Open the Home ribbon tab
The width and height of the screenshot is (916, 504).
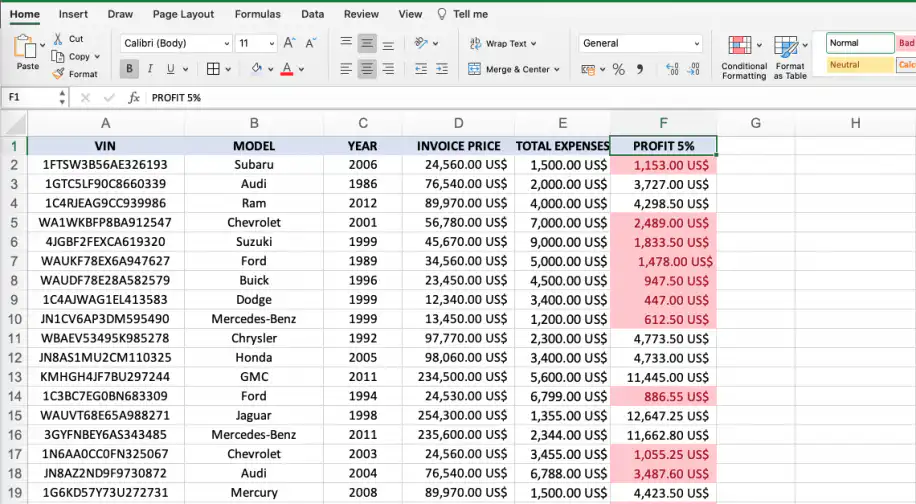pyautogui.click(x=25, y=14)
